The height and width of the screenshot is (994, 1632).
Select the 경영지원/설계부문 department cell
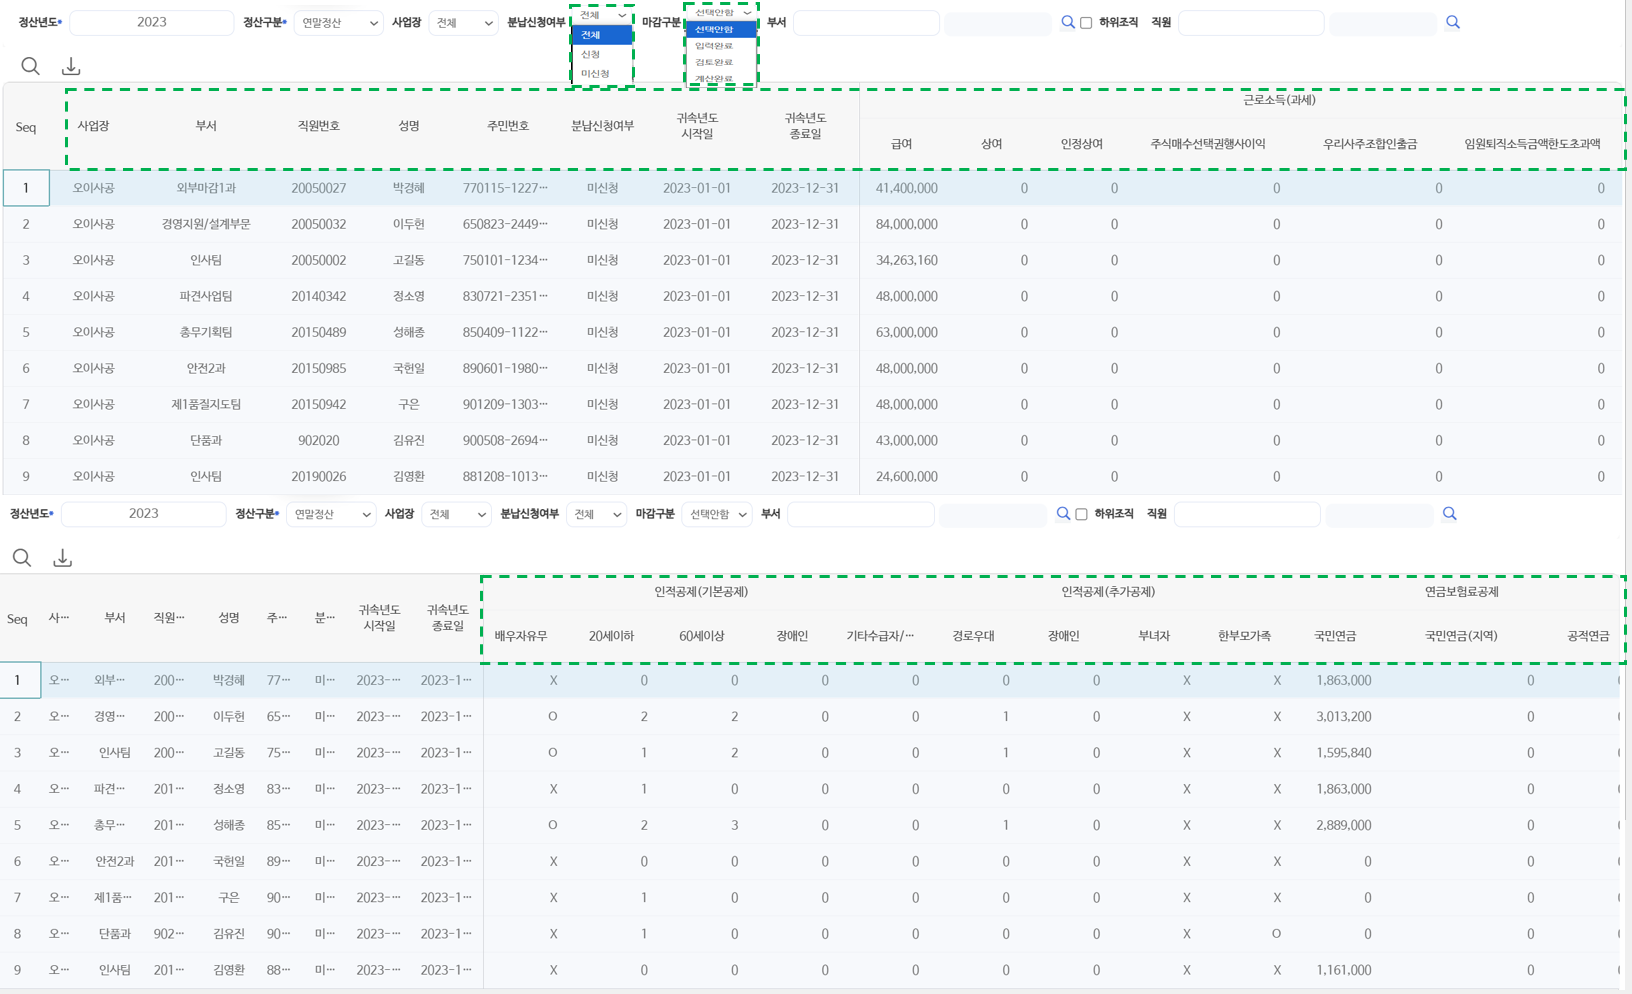coord(206,224)
